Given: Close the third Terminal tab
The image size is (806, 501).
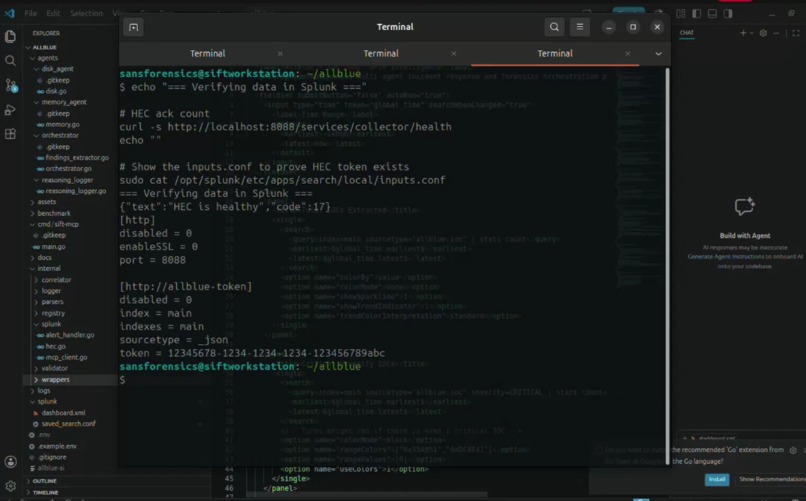Looking at the screenshot, I should (628, 53).
